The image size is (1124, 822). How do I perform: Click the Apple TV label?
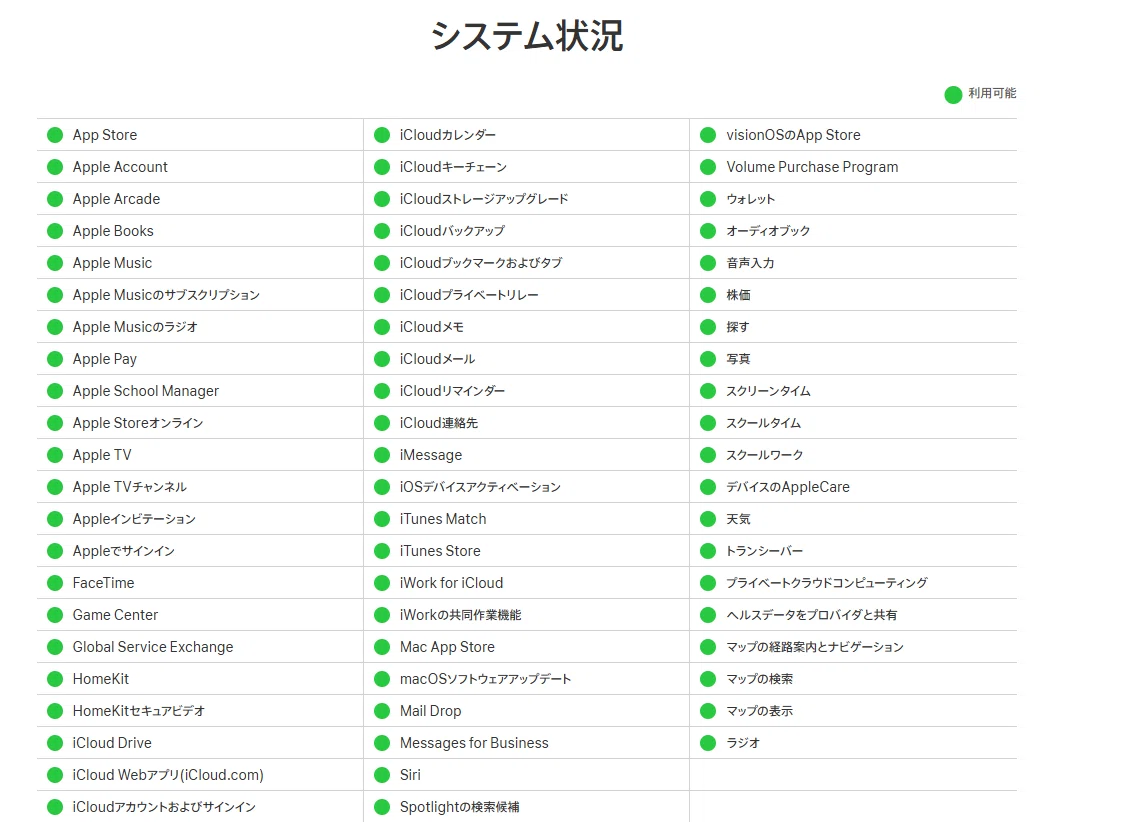(x=102, y=455)
